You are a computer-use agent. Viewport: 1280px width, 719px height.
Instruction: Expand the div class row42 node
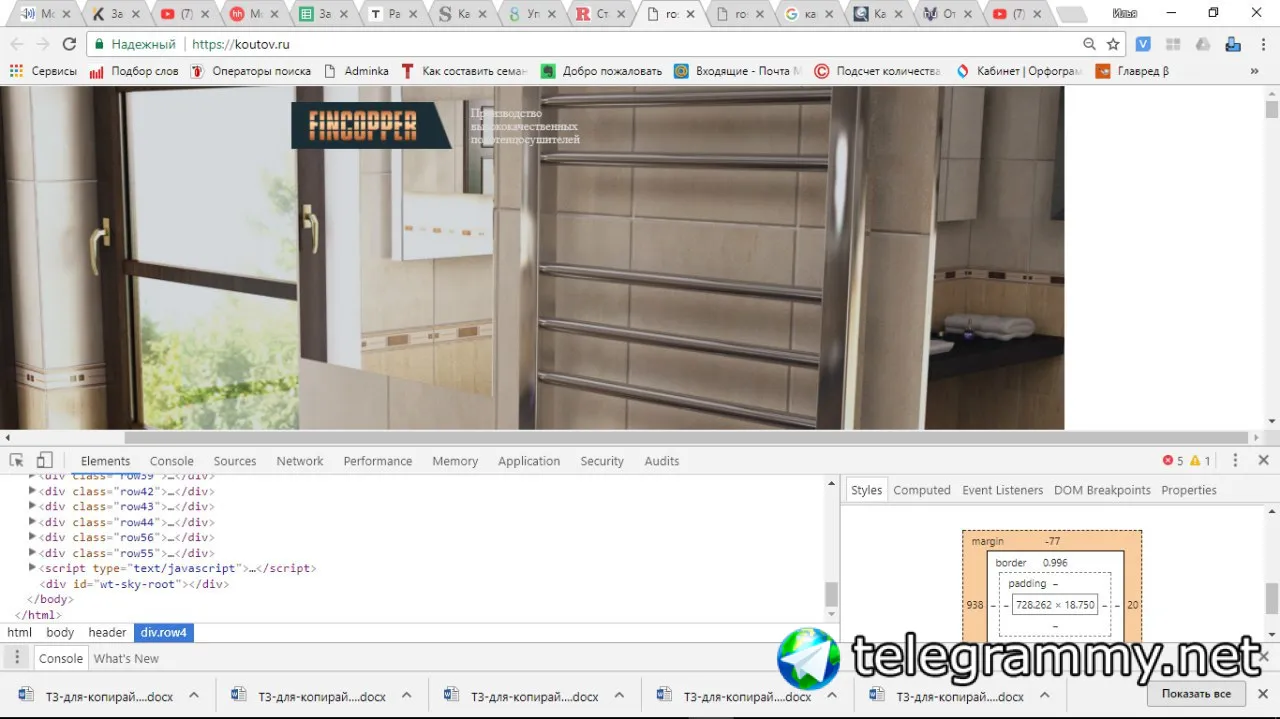(x=32, y=491)
